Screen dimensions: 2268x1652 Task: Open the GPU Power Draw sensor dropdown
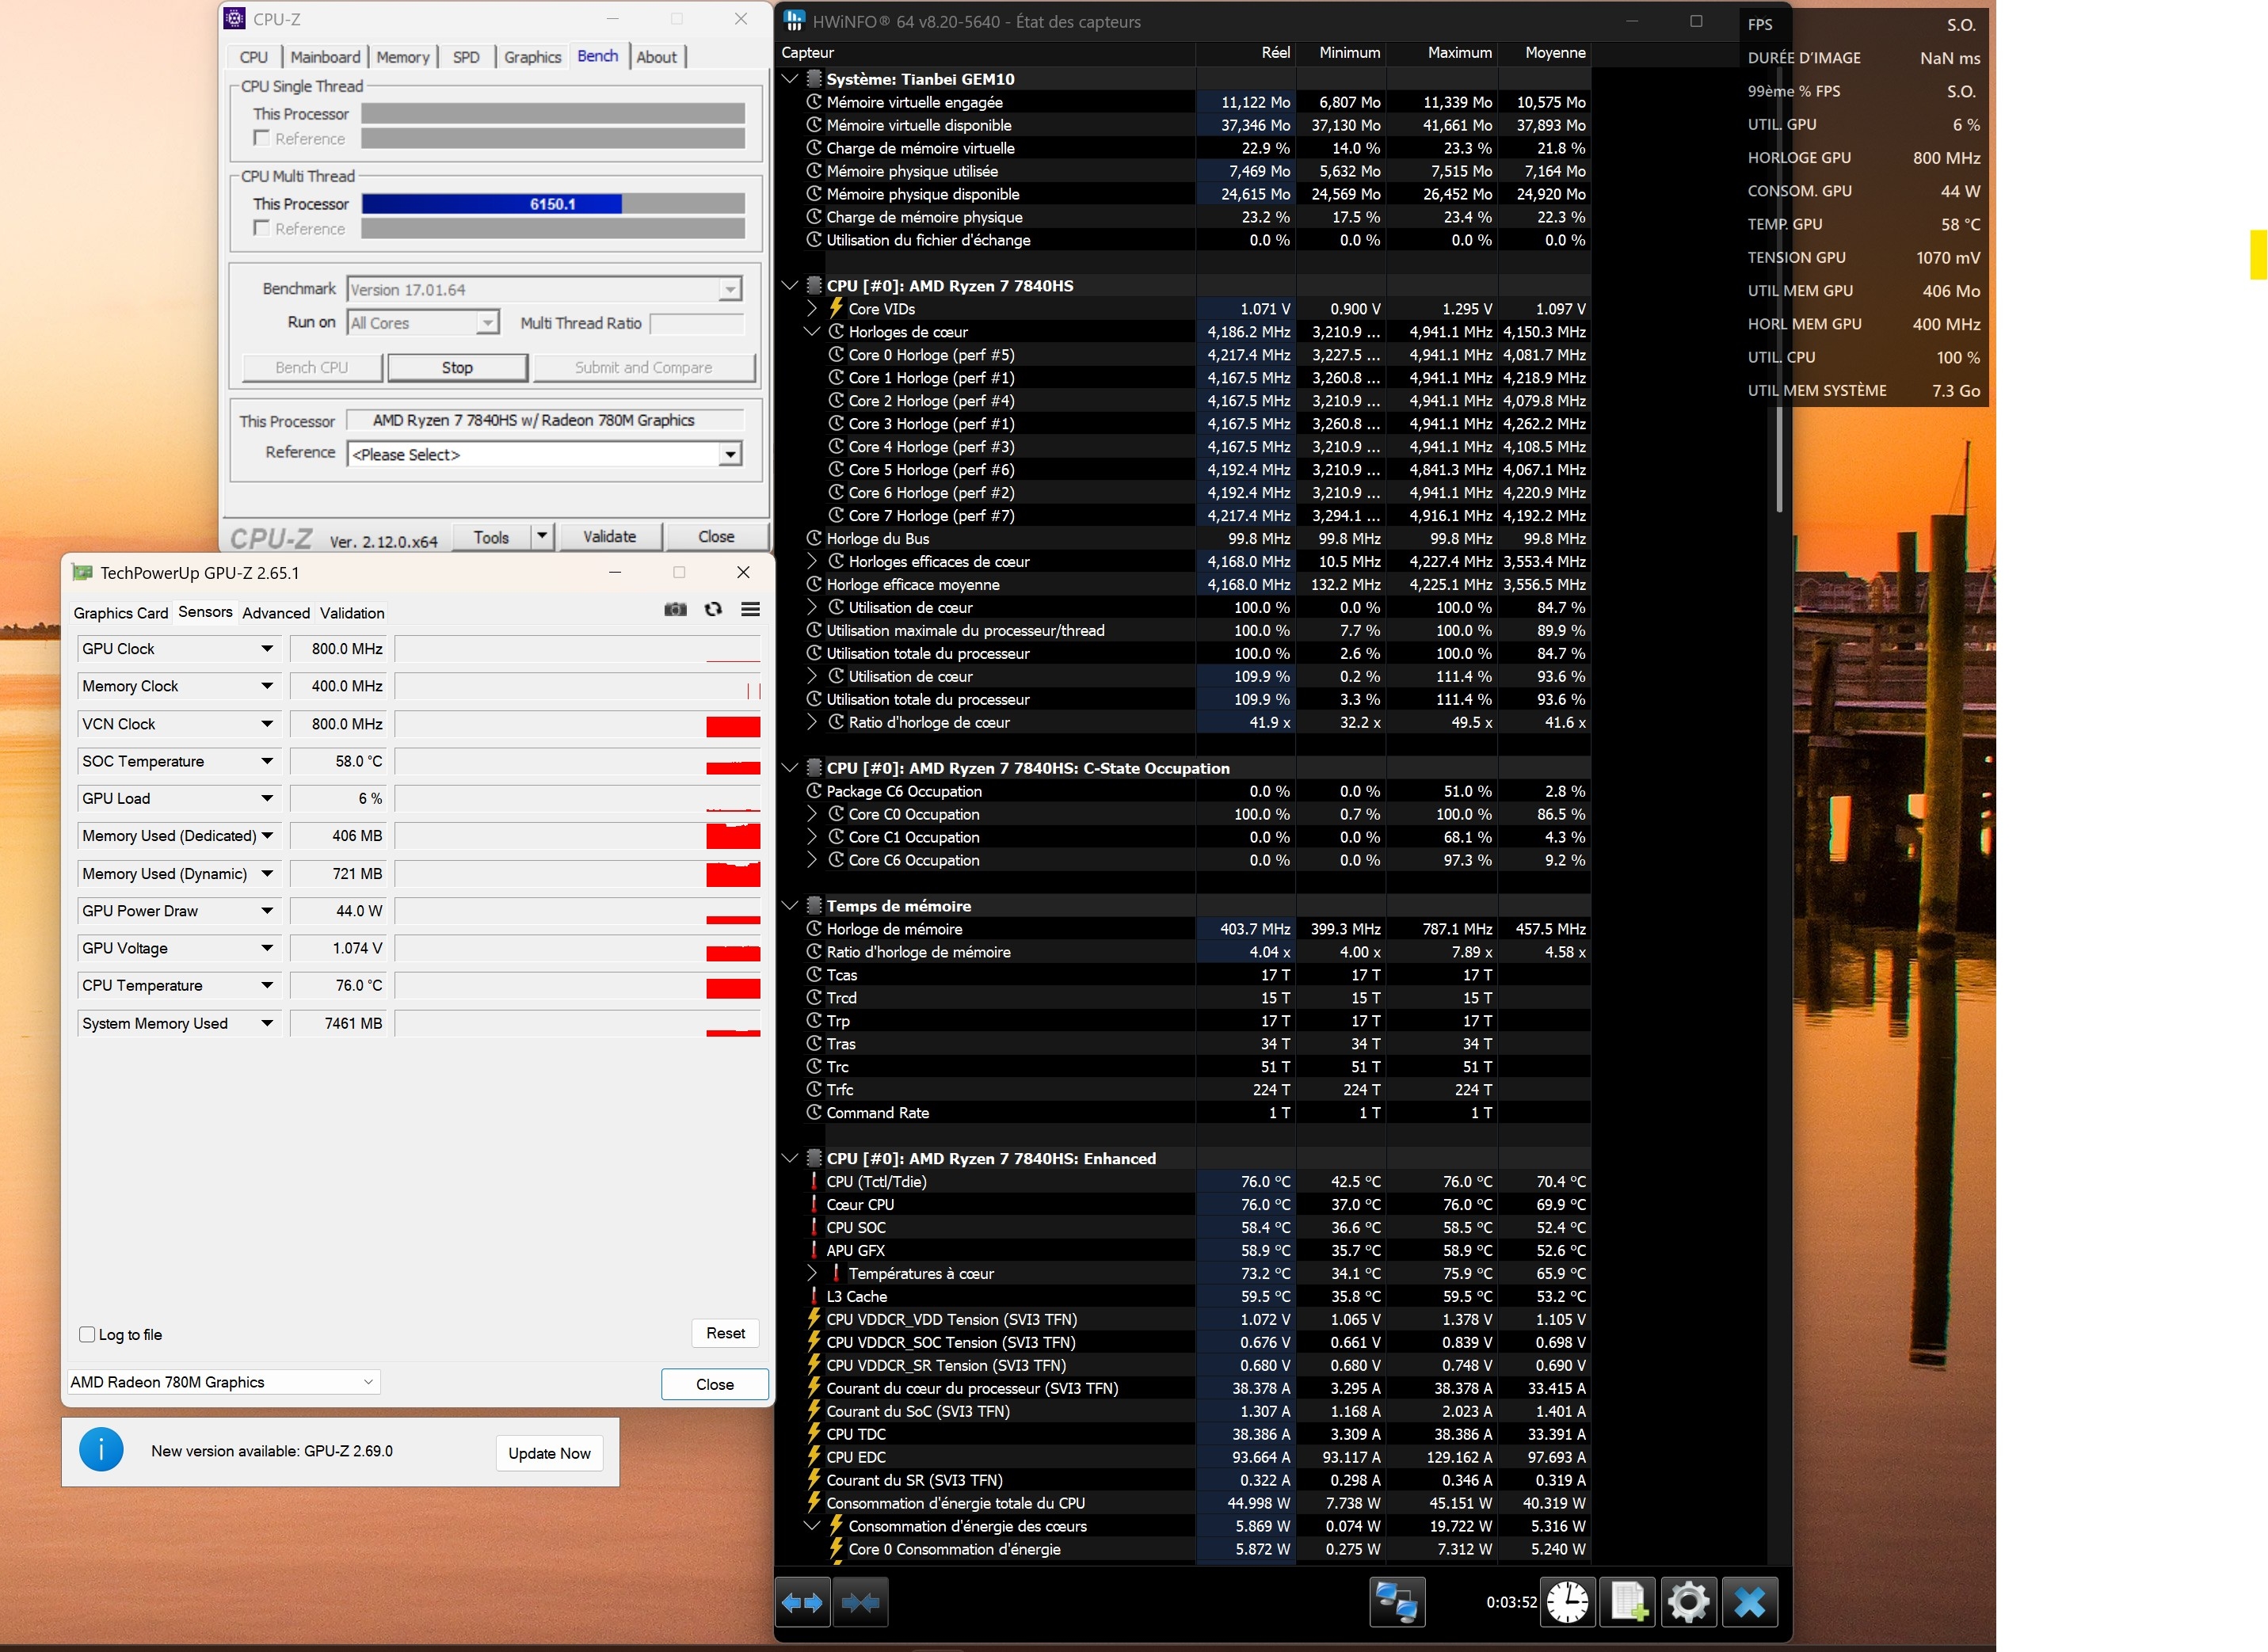tap(267, 911)
